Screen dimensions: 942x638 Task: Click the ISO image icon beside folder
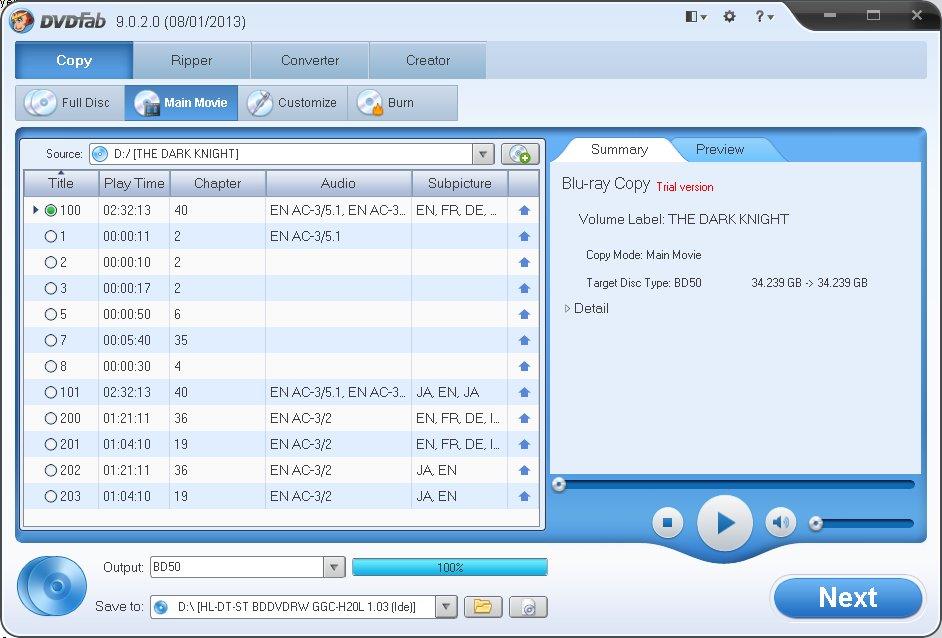pos(528,607)
